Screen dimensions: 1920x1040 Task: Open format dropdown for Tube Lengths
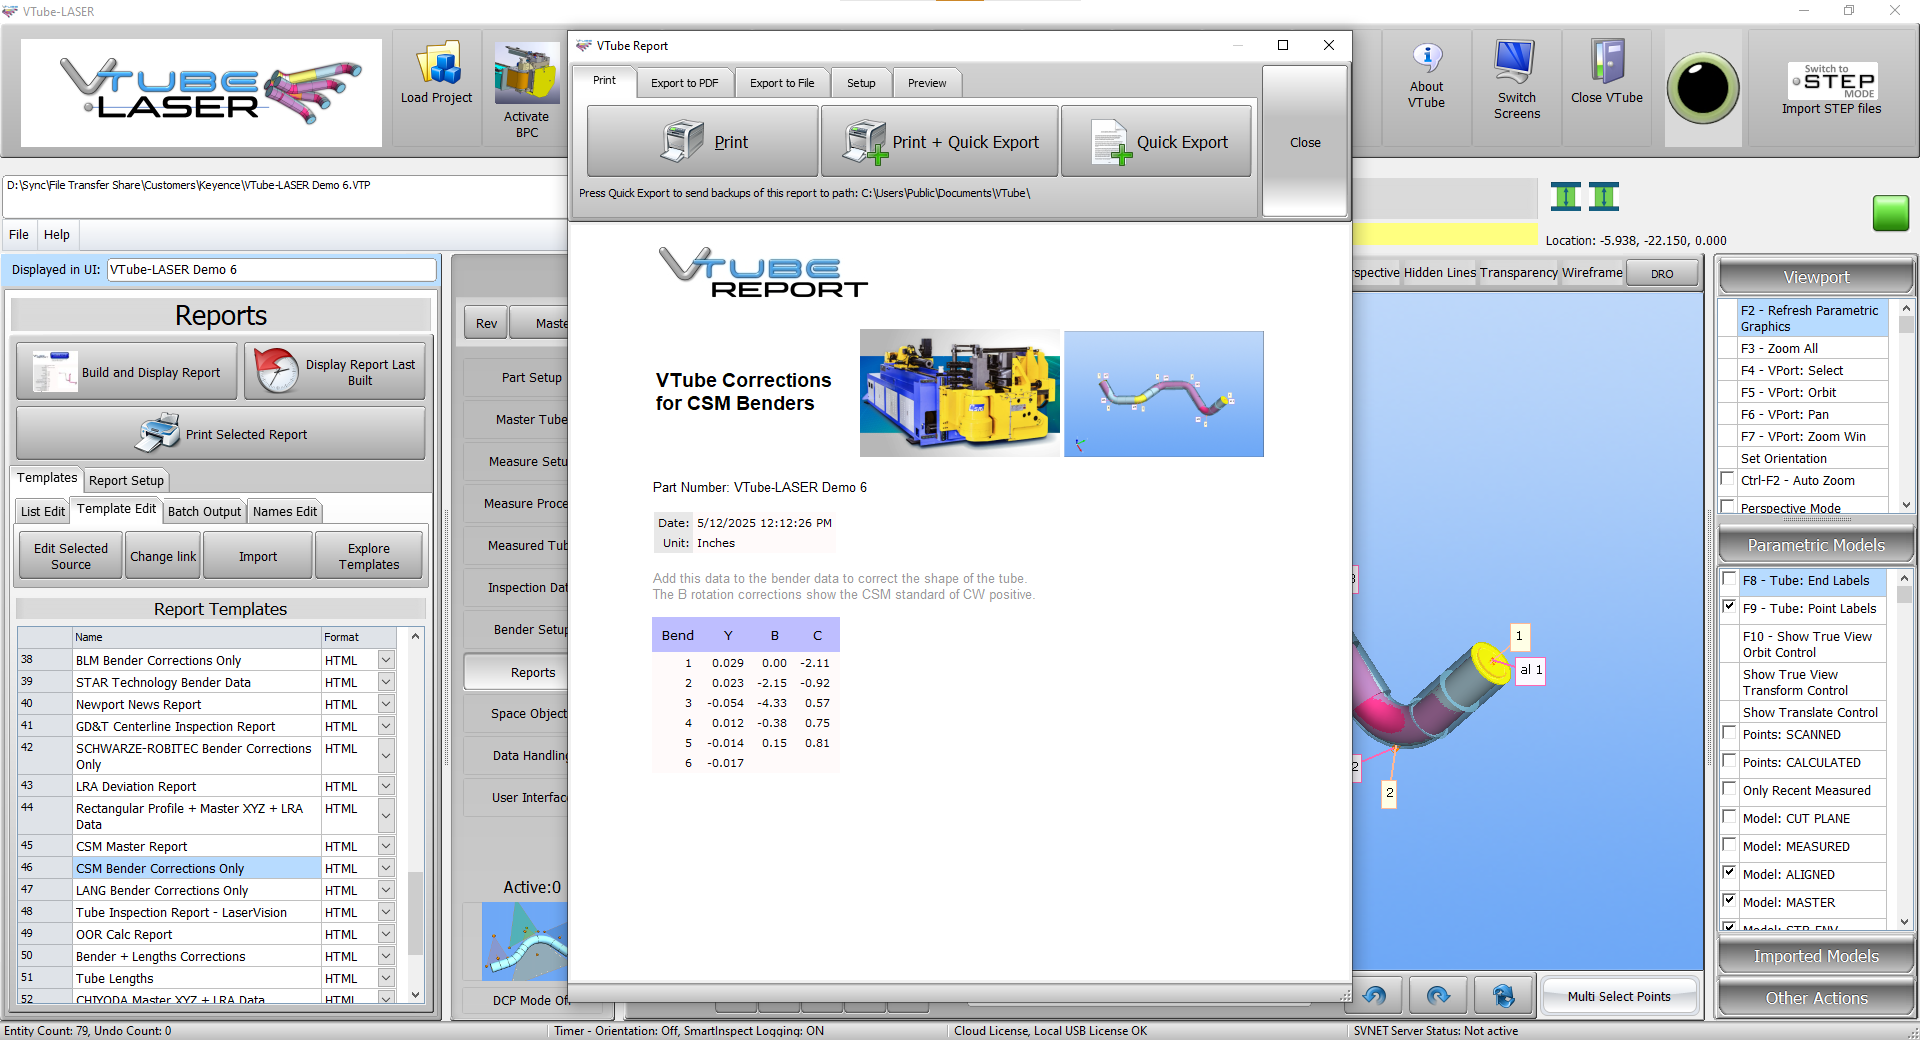386,978
